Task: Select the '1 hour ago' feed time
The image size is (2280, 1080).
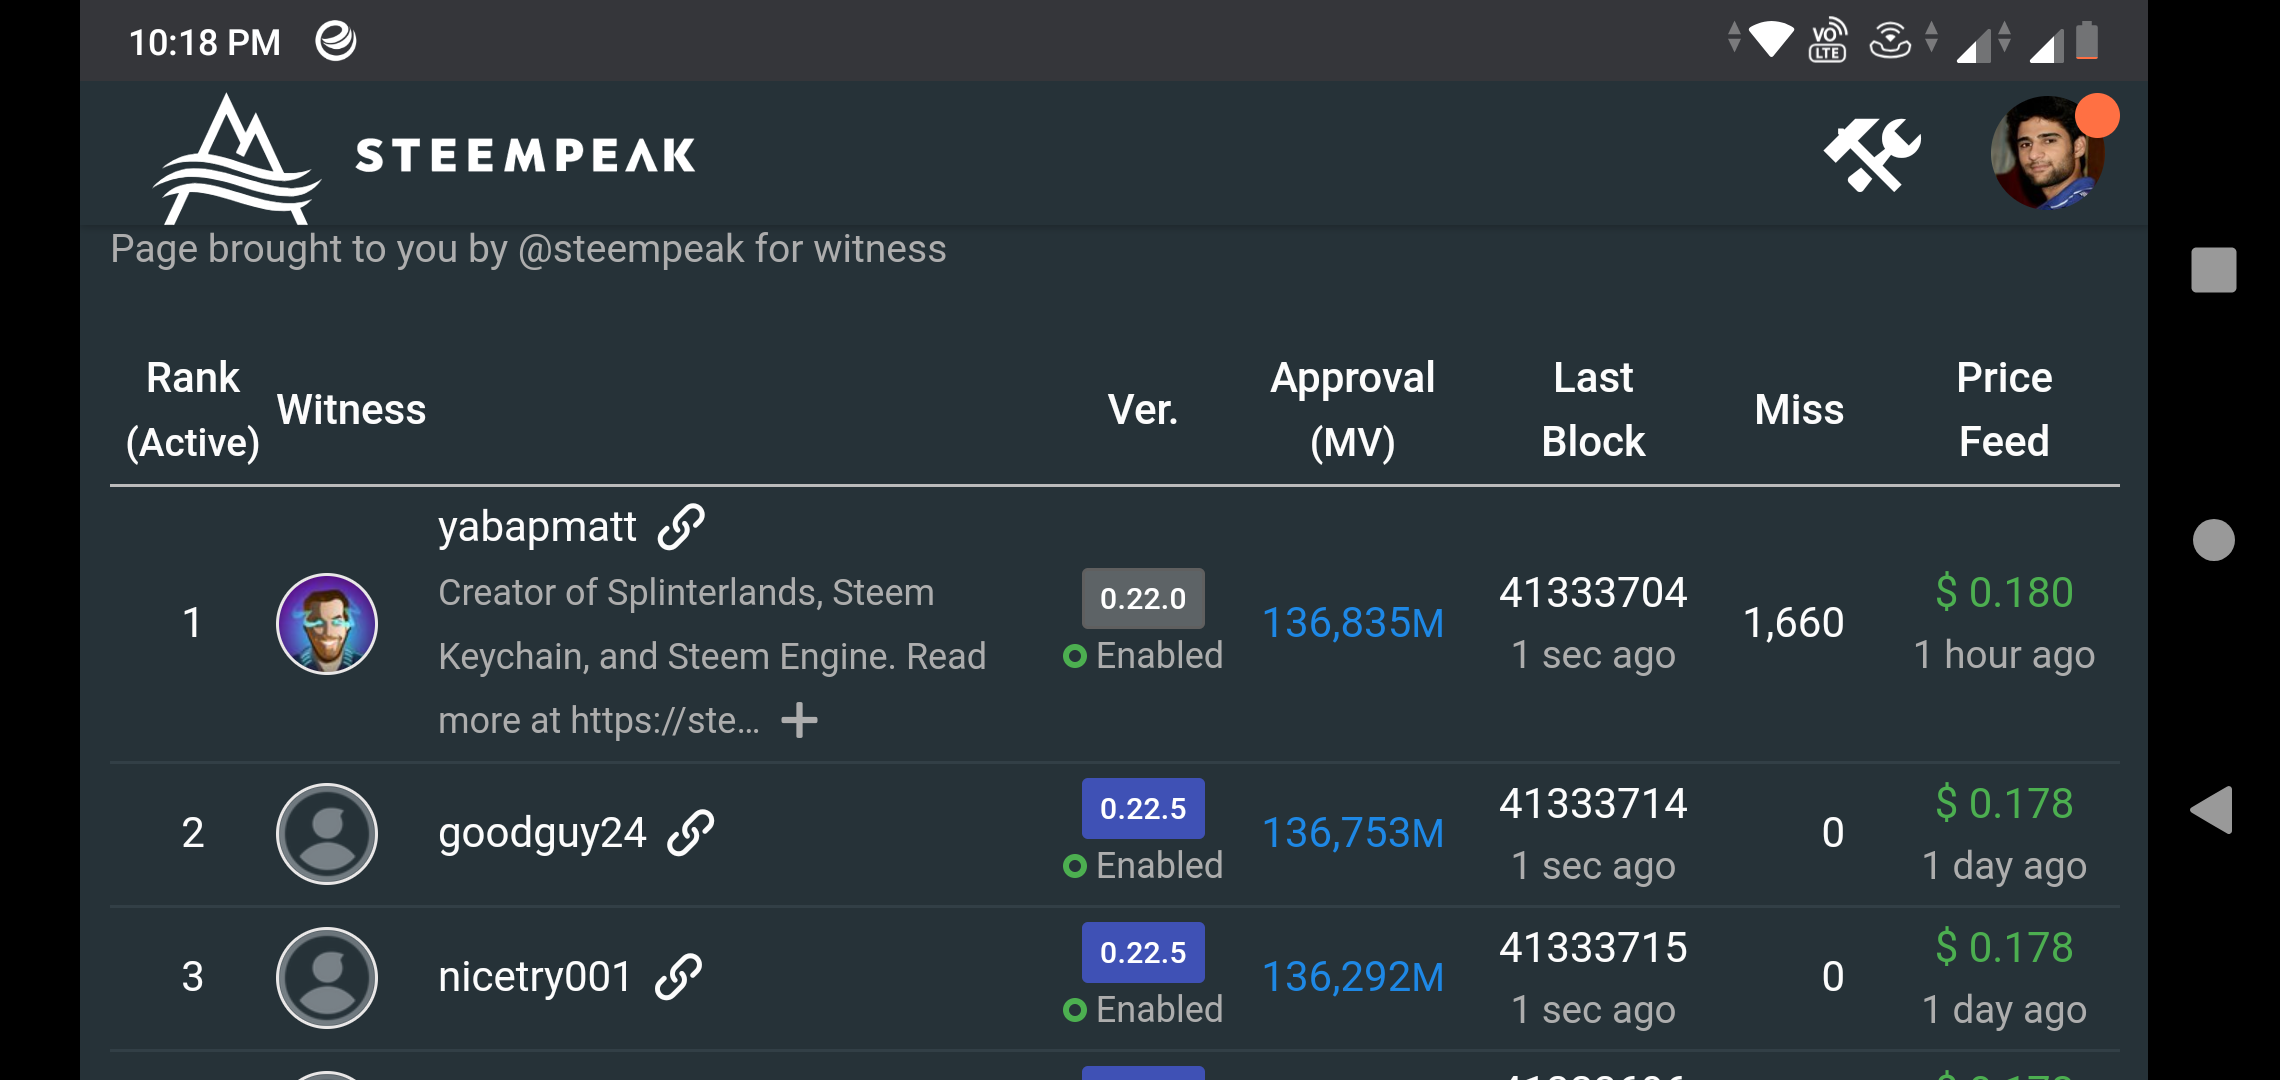Action: pos(2004,656)
